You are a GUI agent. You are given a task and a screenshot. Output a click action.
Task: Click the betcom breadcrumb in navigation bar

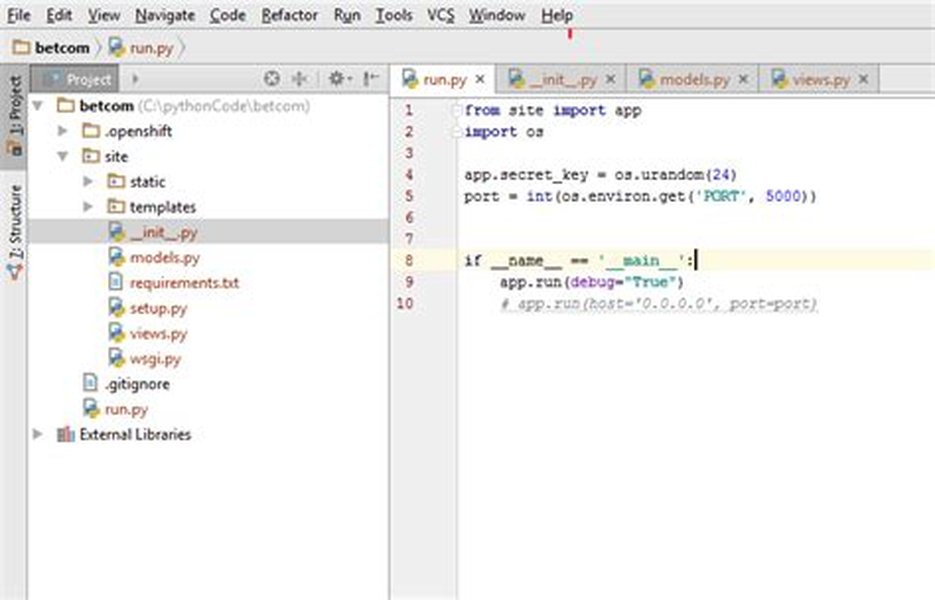52,48
